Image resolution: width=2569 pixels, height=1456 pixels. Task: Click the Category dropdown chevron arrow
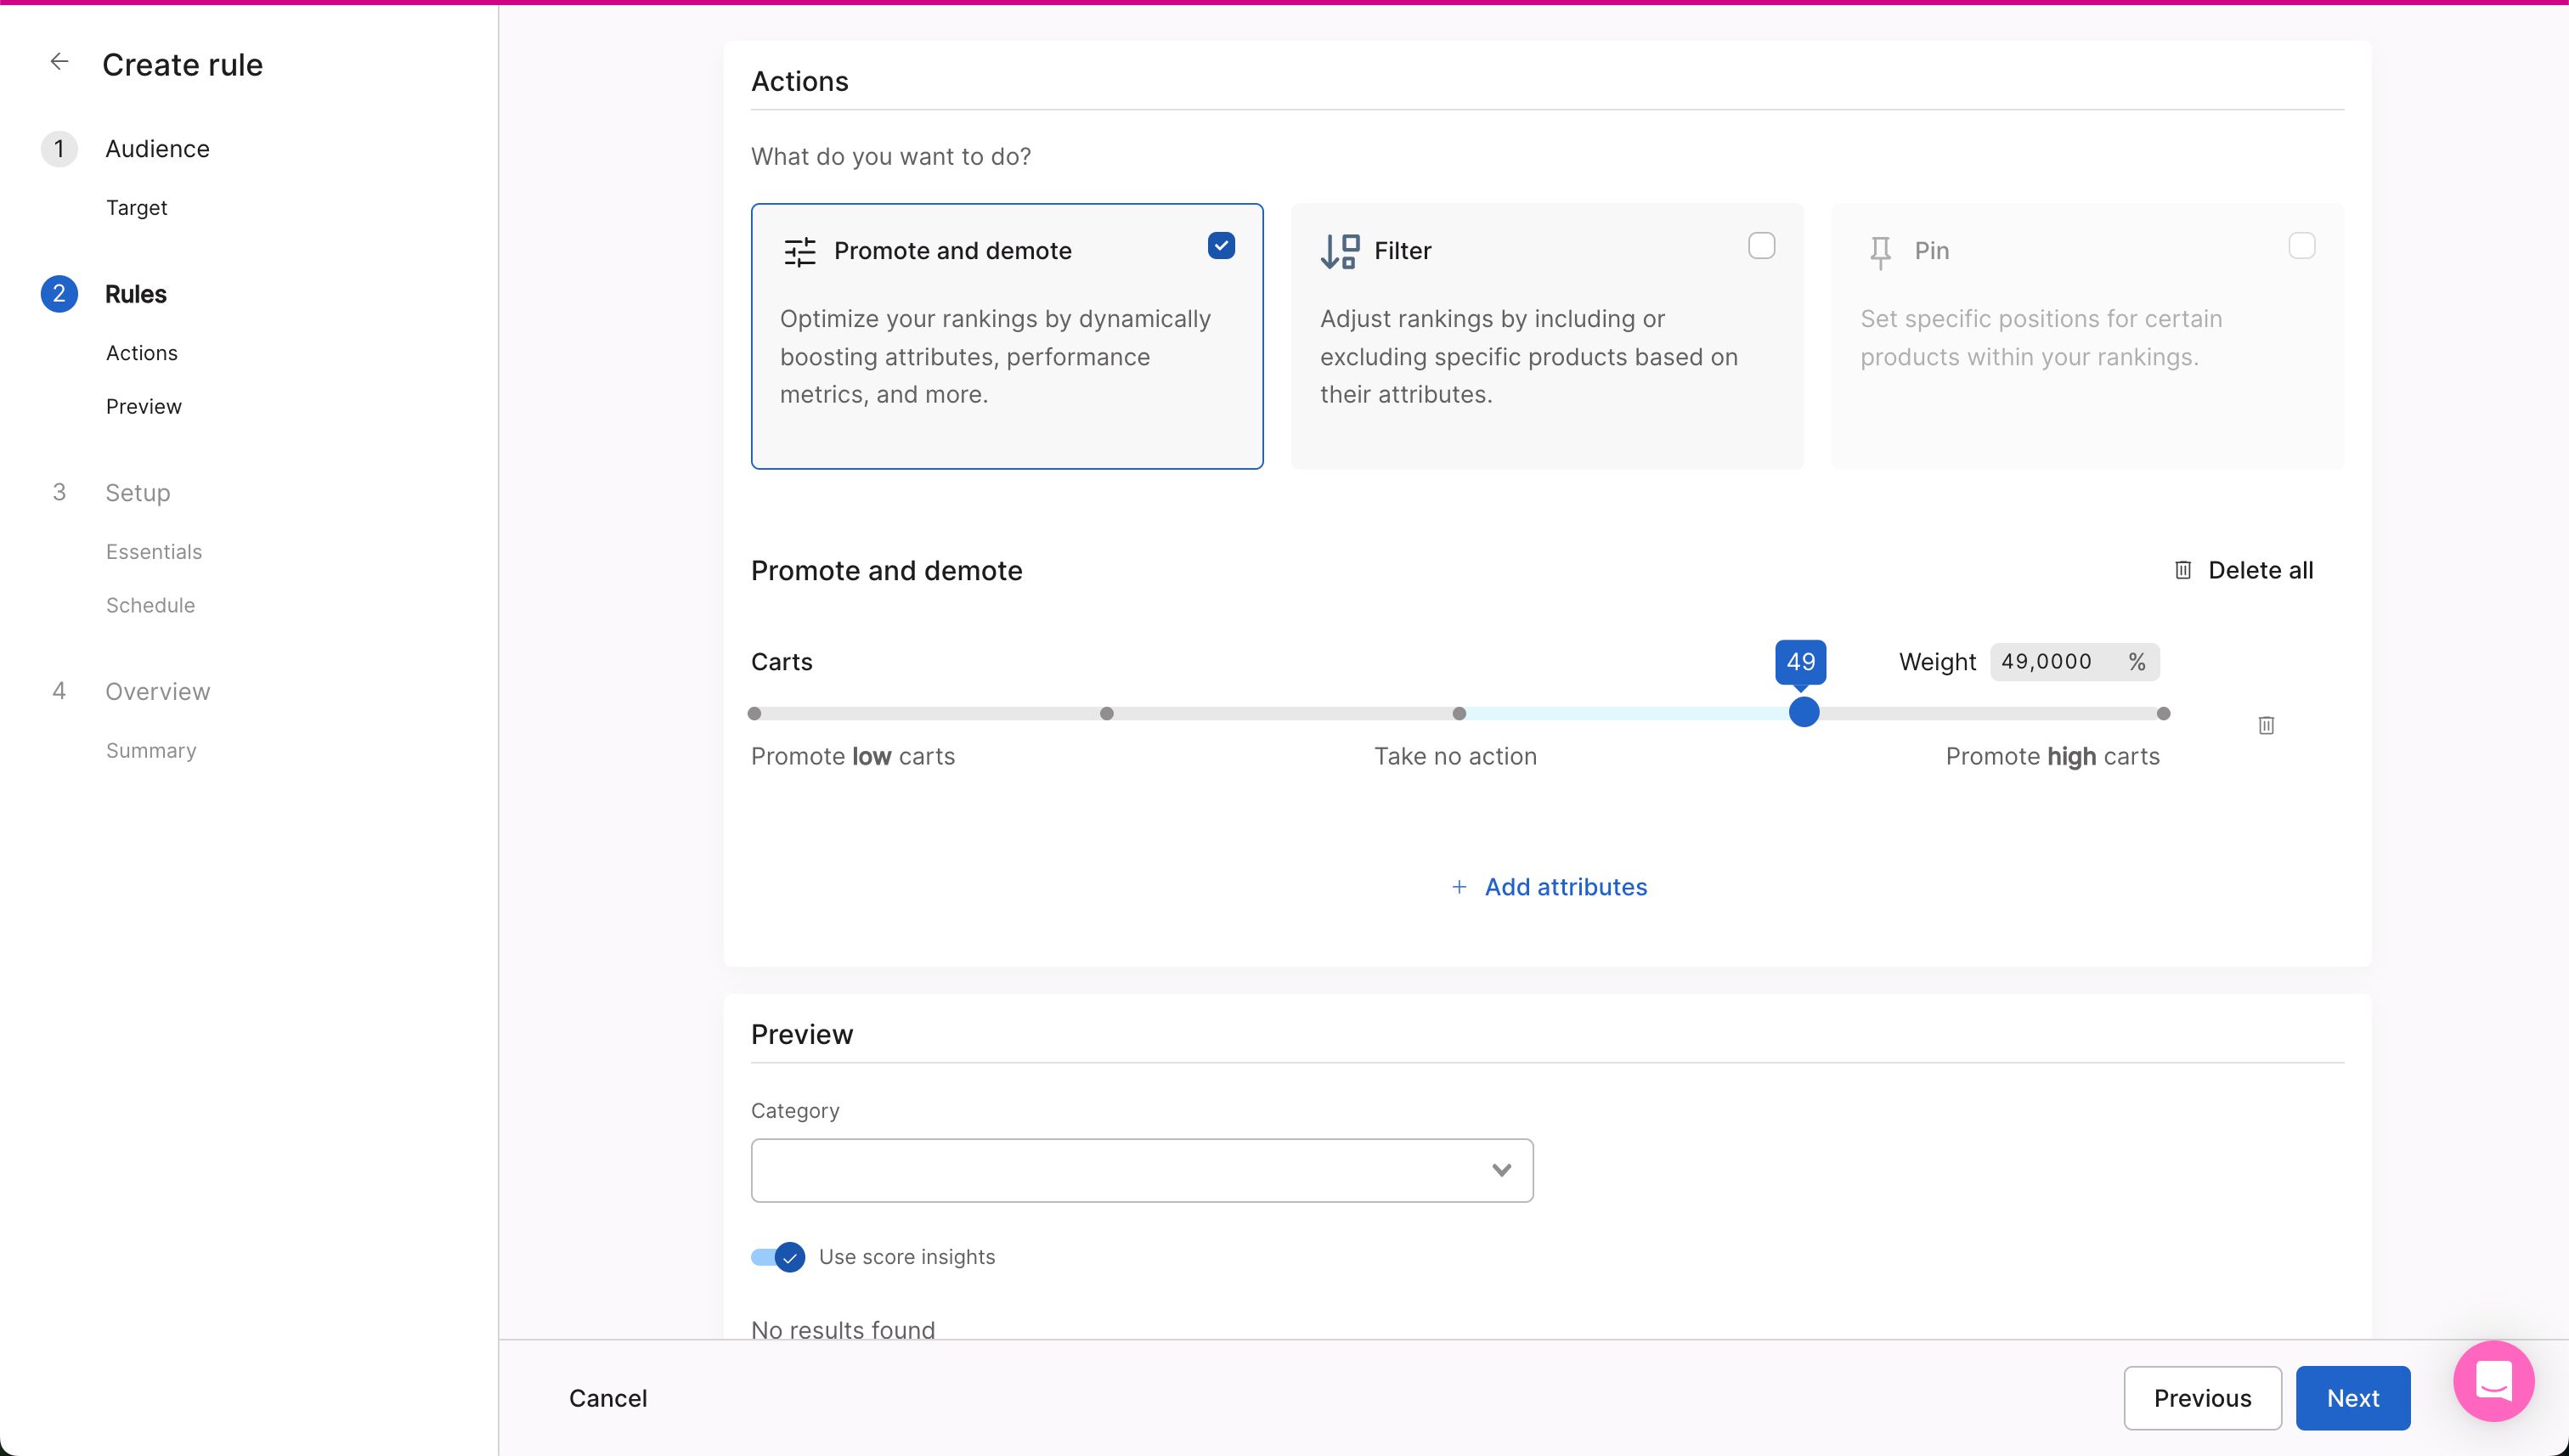1501,1170
